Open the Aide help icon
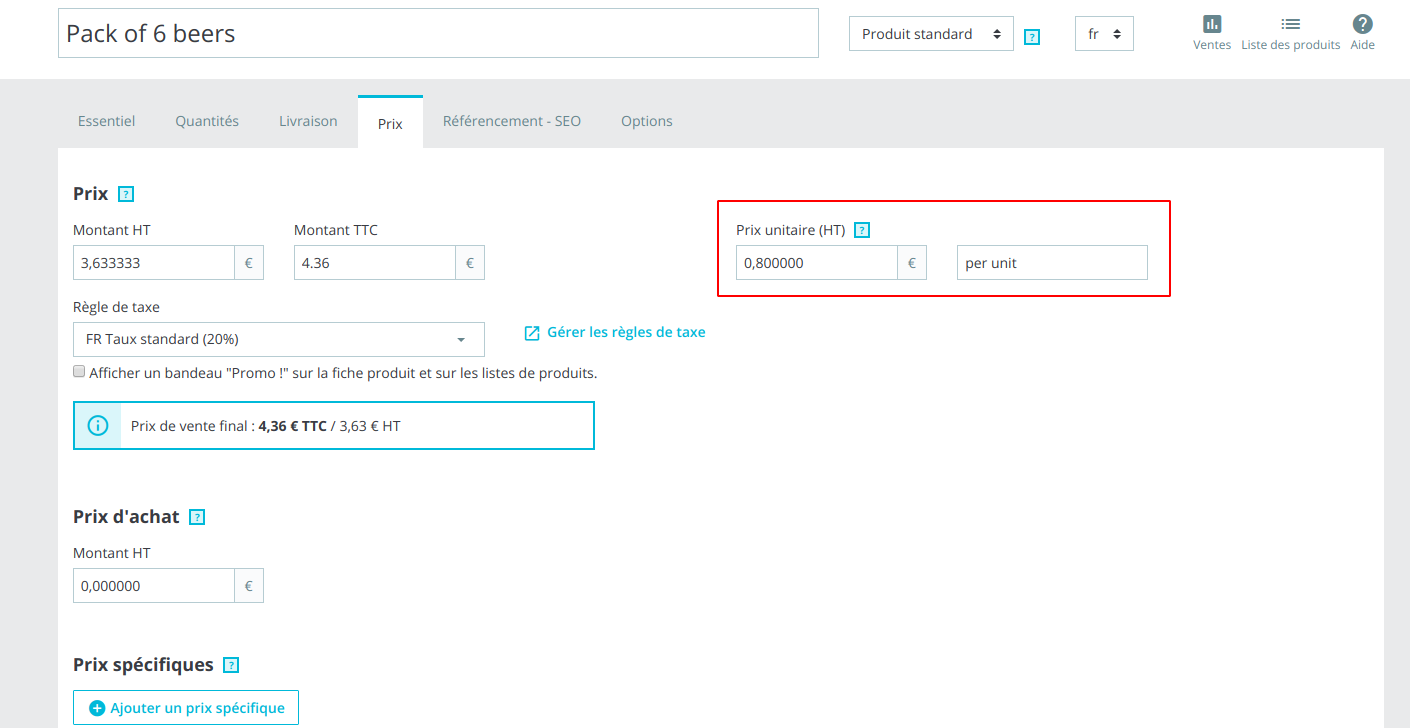 click(1362, 24)
